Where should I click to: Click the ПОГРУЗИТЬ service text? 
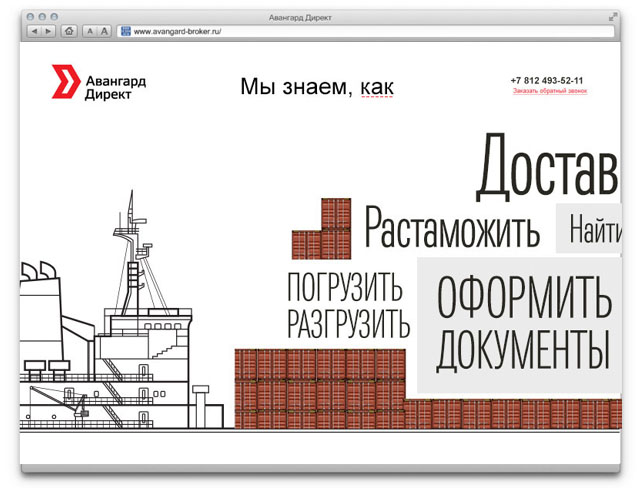coord(344,288)
